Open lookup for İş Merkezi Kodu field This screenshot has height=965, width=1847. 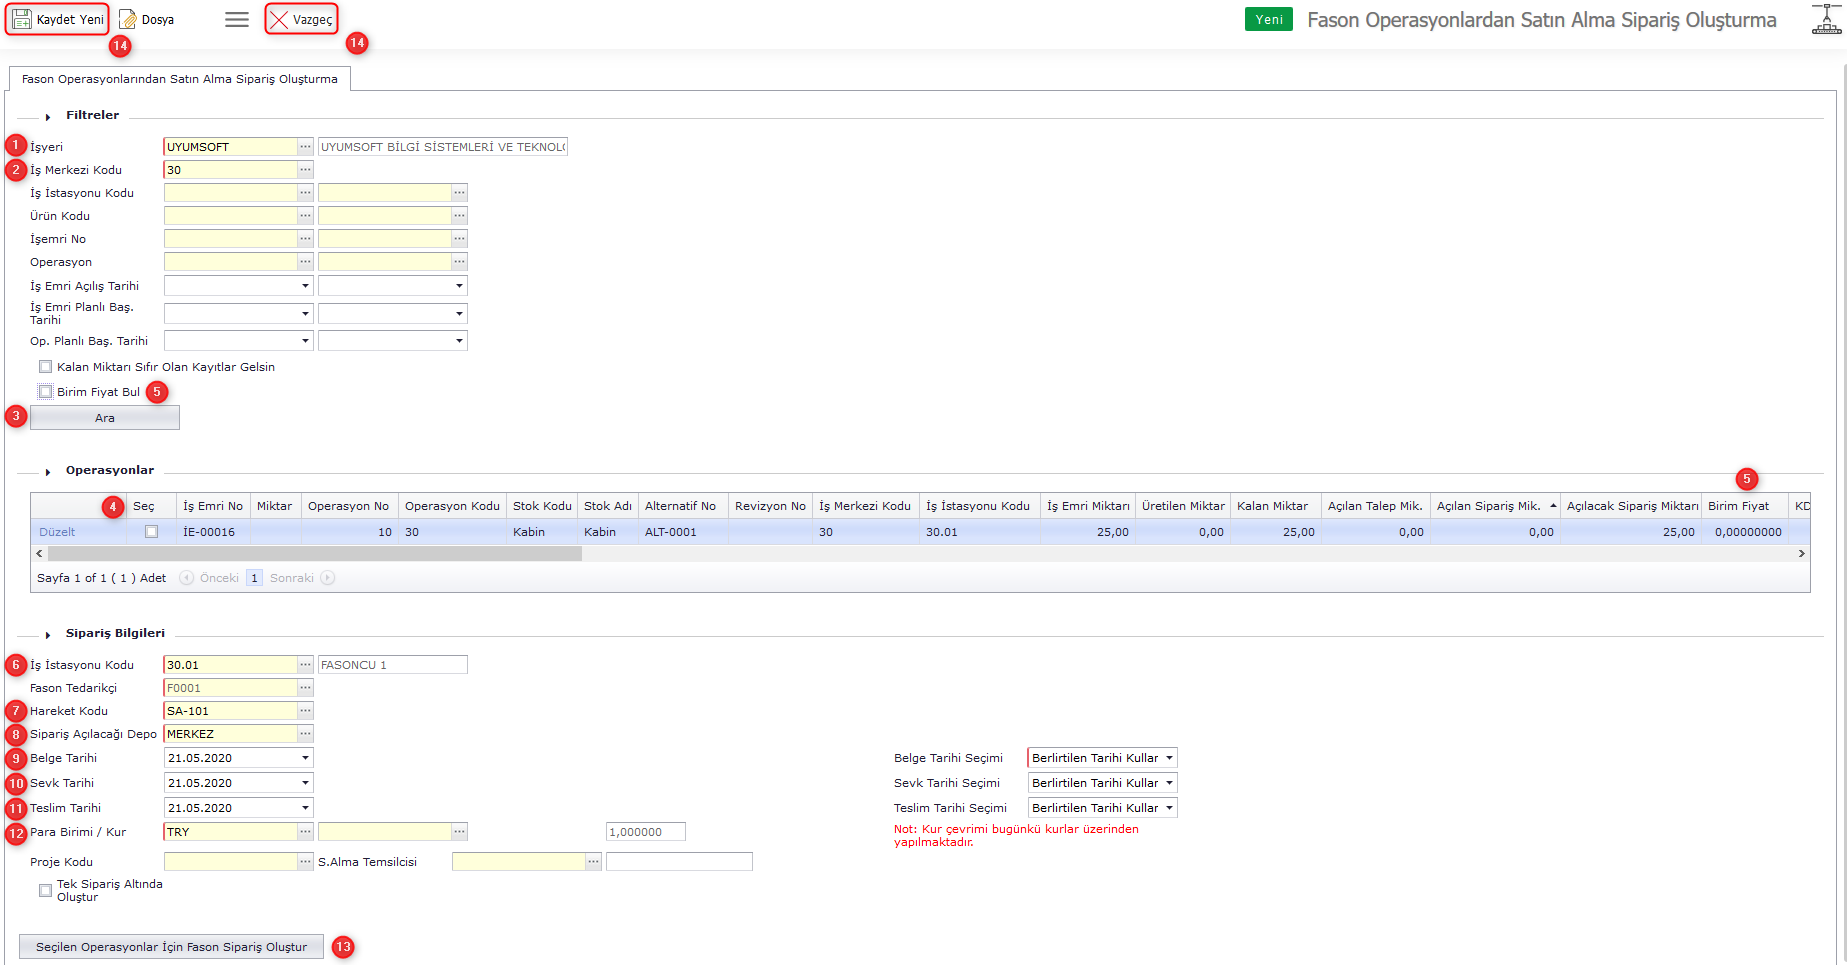[306, 170]
